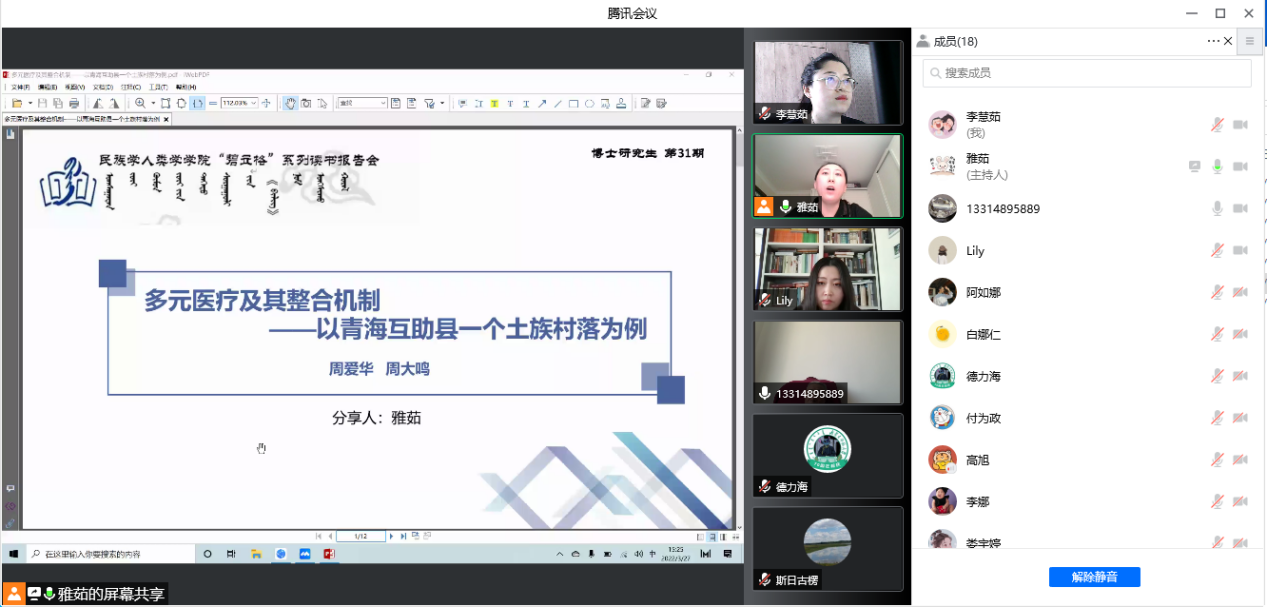Click the microphone icon for 13314895889
Viewport: 1267px width, 607px height.
tap(1217, 209)
